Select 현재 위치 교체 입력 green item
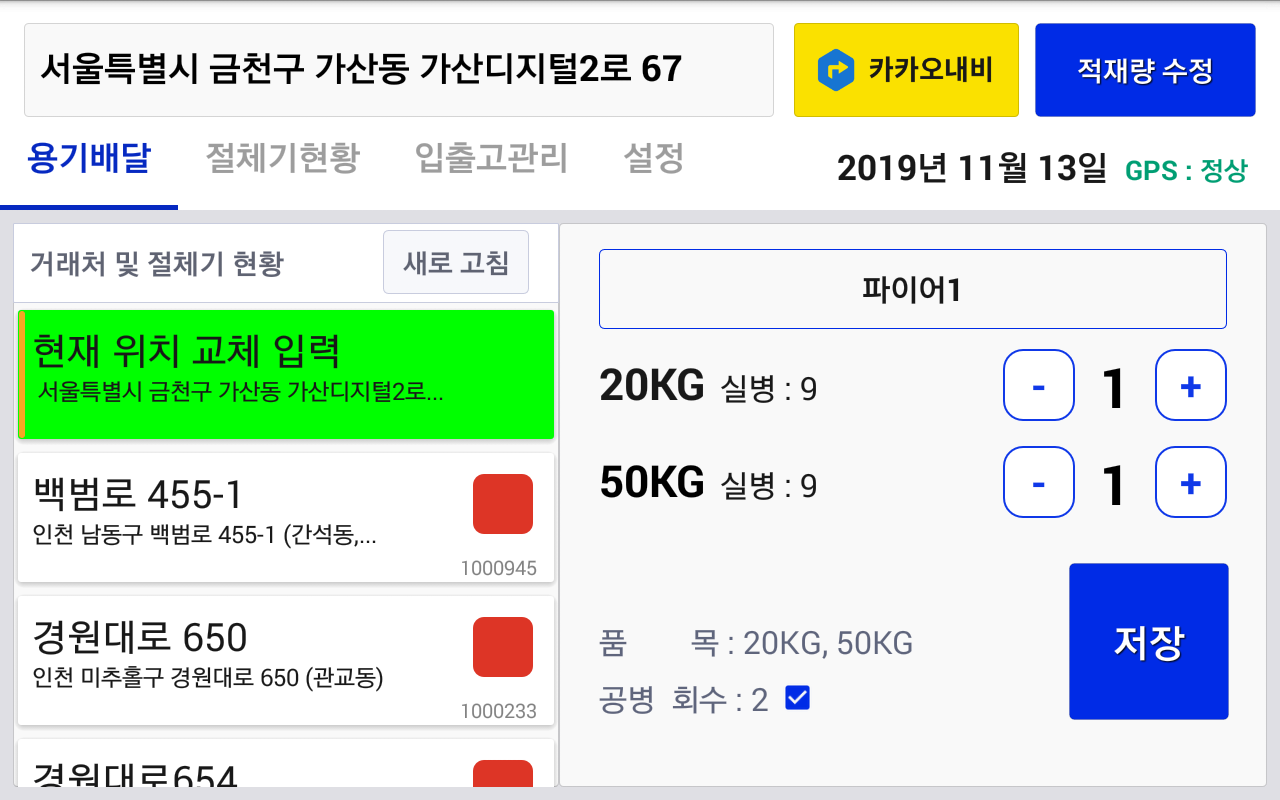Viewport: 1280px width, 800px height. [x=286, y=374]
